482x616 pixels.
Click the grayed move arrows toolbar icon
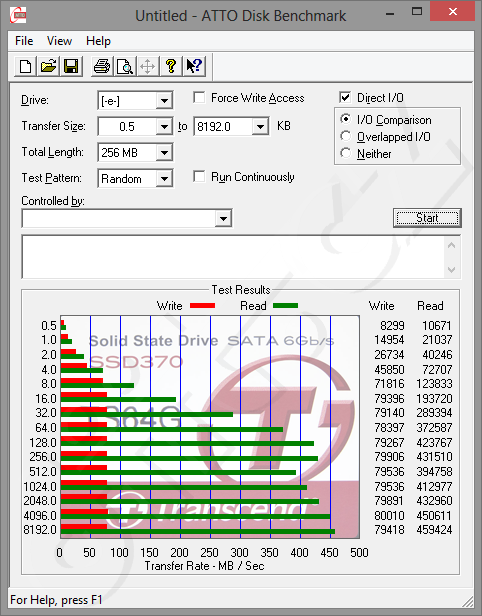(147, 66)
